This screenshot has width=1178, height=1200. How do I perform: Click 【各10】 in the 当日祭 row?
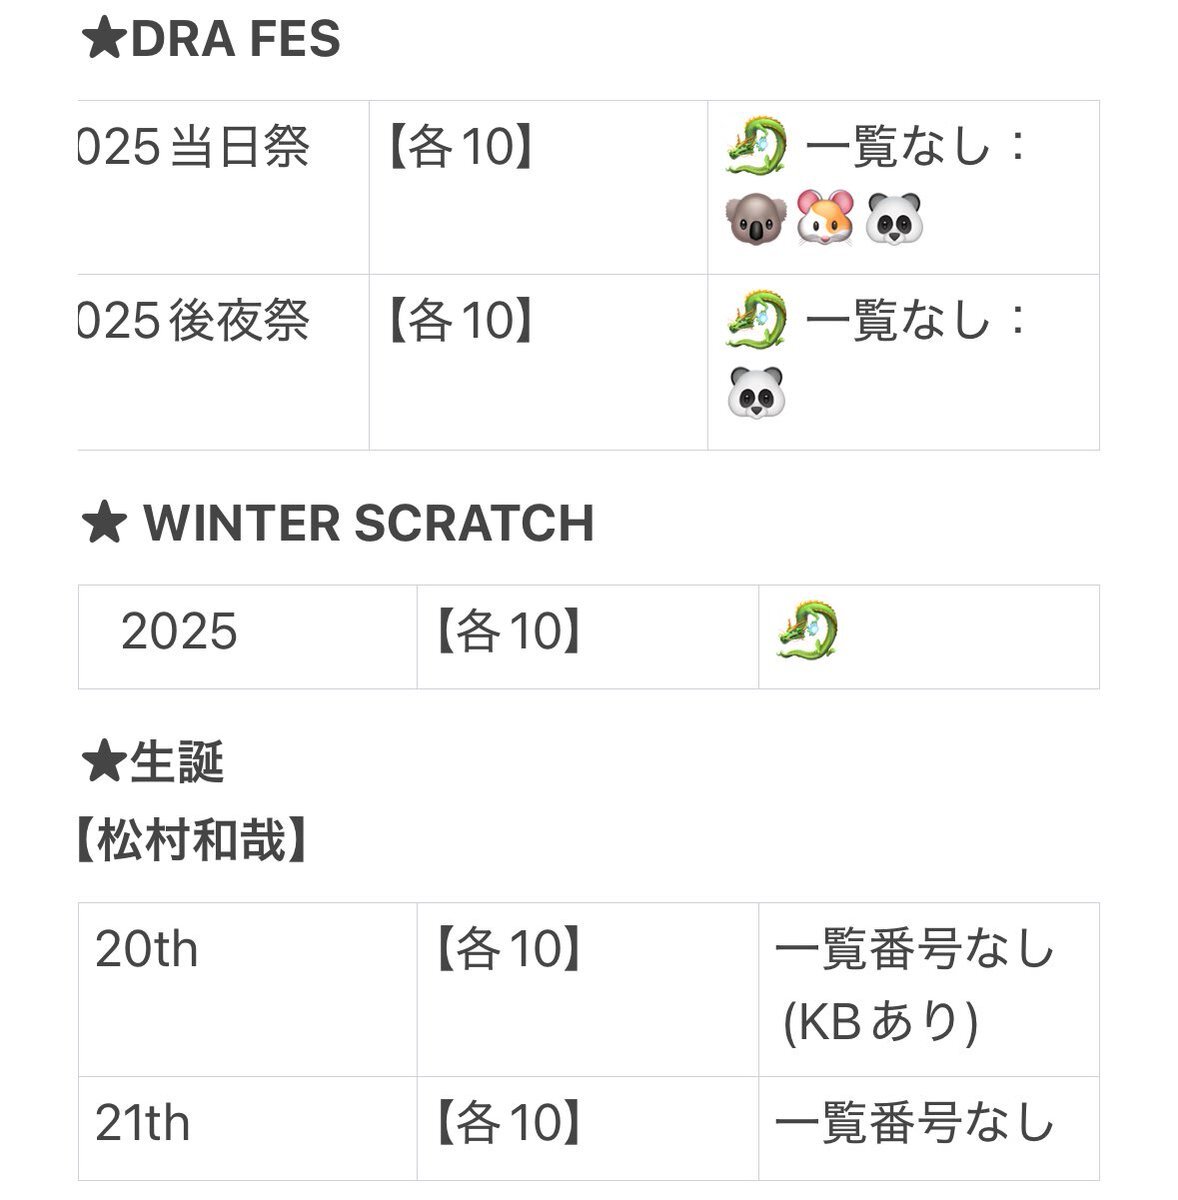(461, 149)
